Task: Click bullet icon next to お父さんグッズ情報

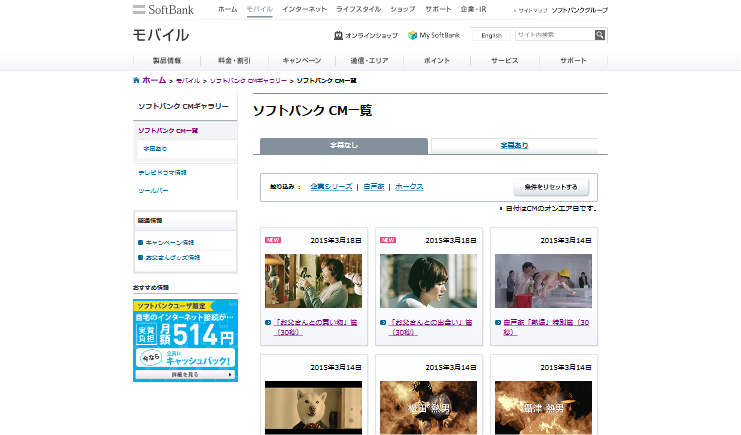Action: pyautogui.click(x=140, y=258)
